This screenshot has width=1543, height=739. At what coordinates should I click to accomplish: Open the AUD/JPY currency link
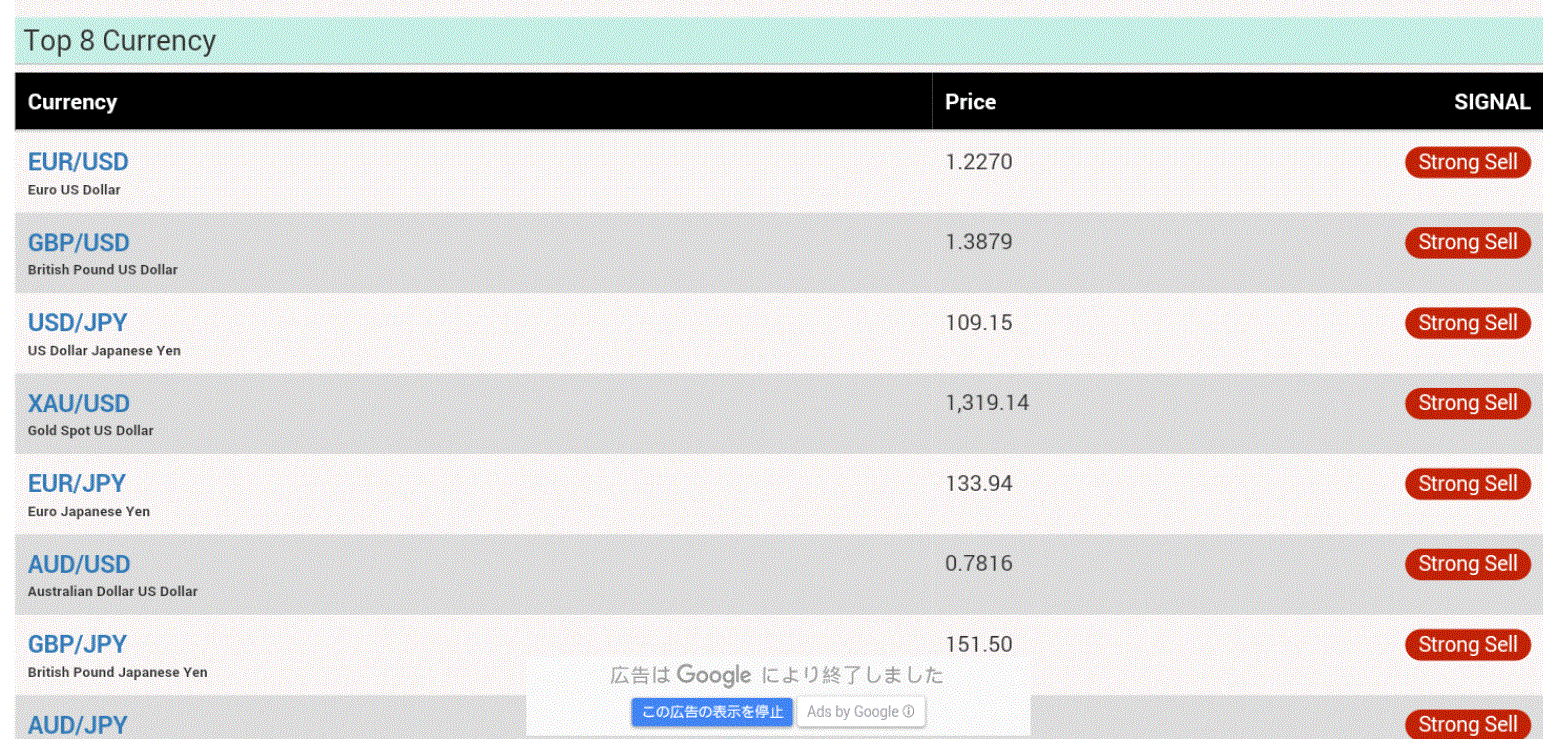[x=77, y=725]
